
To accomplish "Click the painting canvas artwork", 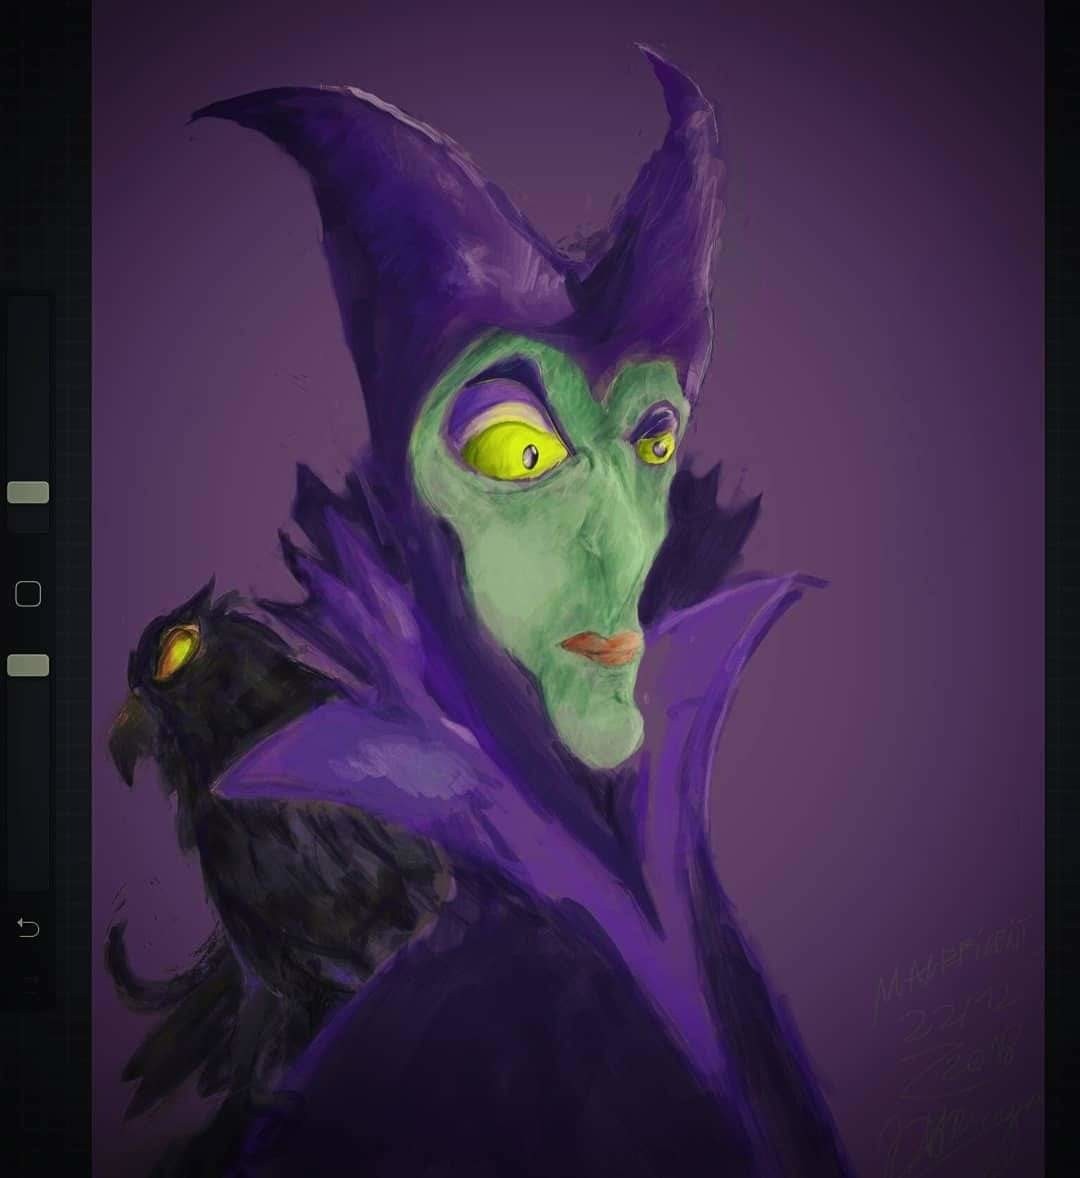I will tap(568, 589).
